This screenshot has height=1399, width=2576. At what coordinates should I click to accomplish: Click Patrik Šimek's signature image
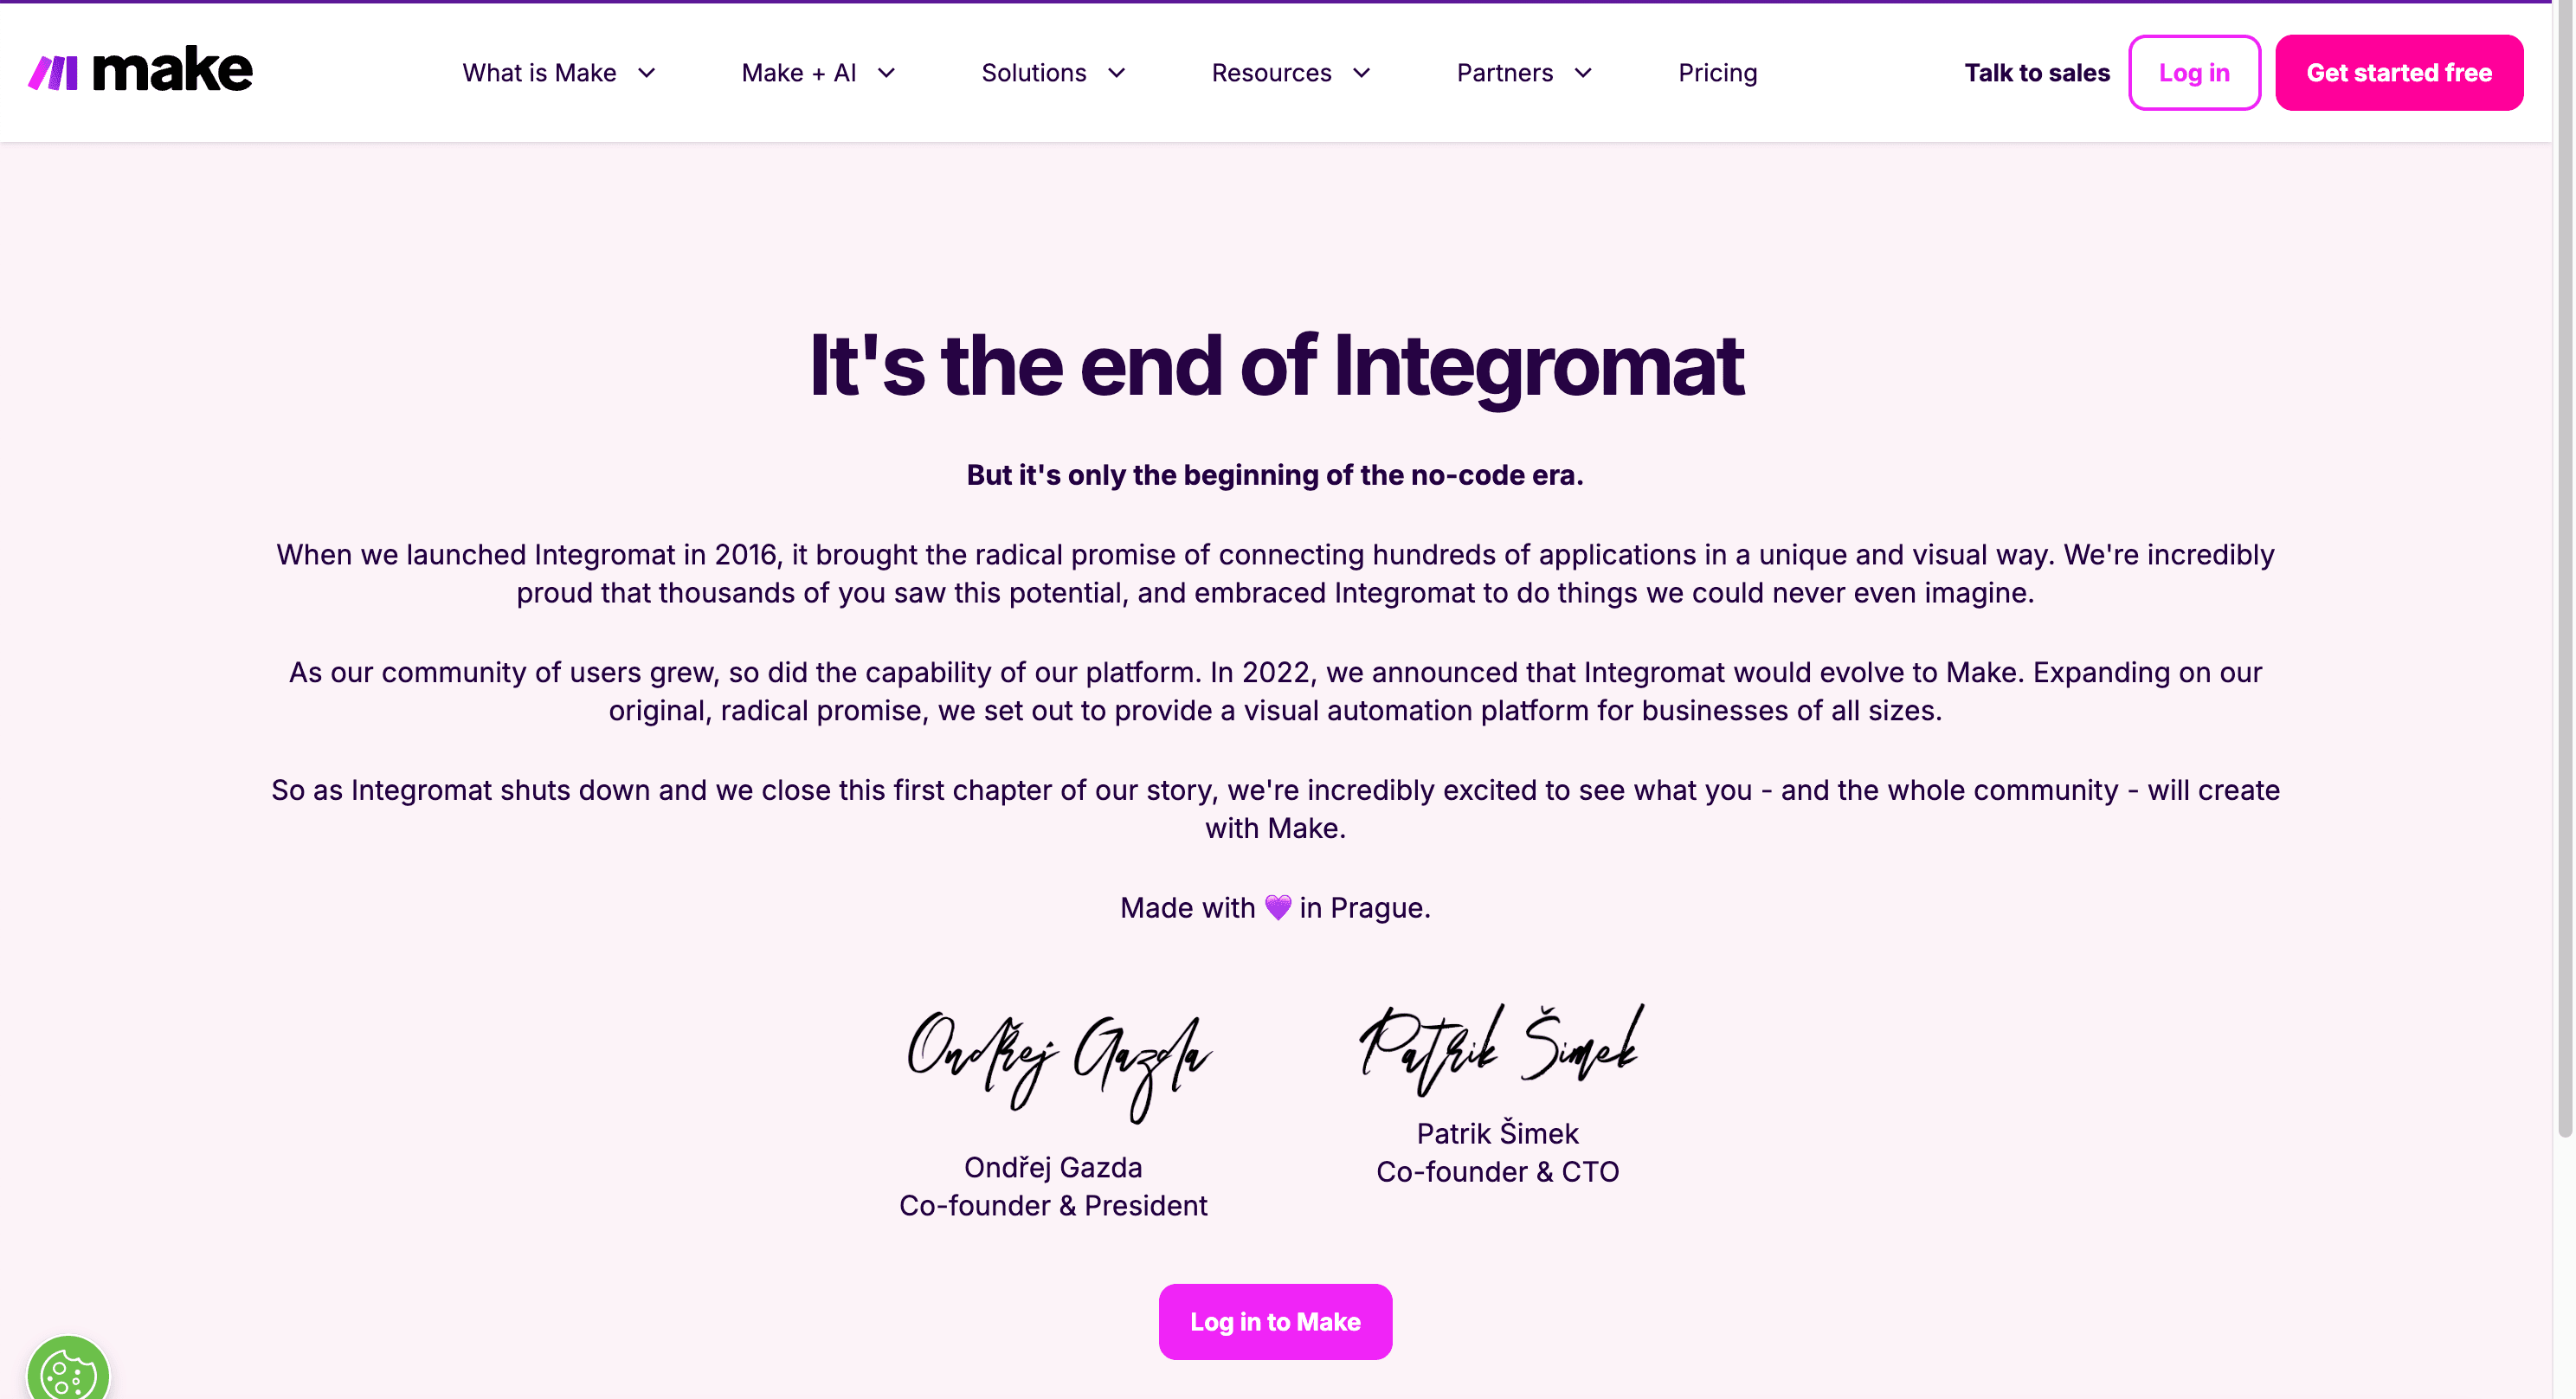1500,1048
